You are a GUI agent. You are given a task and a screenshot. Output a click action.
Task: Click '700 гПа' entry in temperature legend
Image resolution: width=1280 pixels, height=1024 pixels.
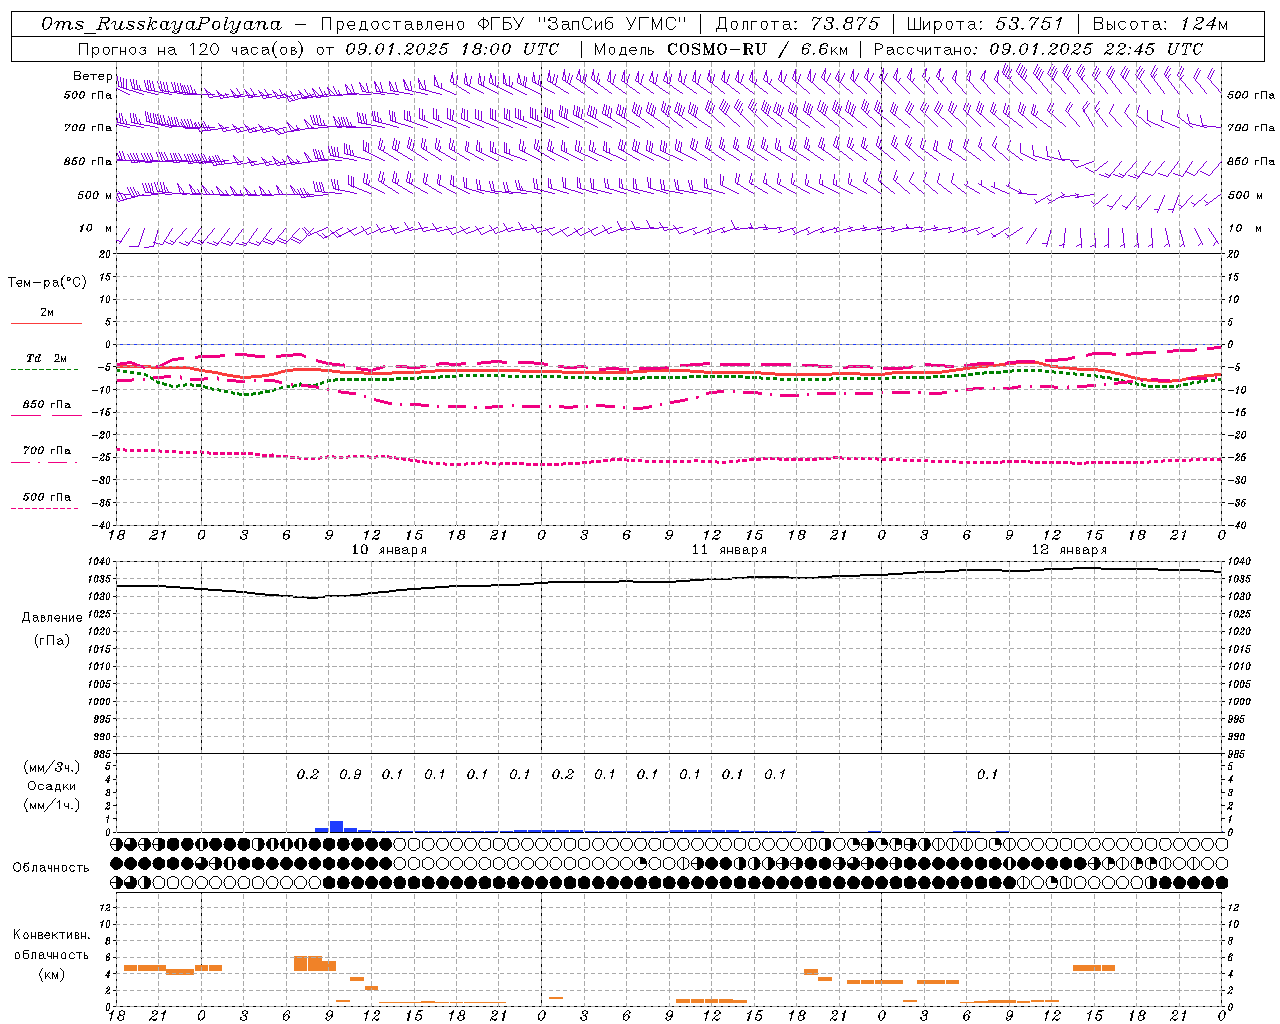point(46,450)
